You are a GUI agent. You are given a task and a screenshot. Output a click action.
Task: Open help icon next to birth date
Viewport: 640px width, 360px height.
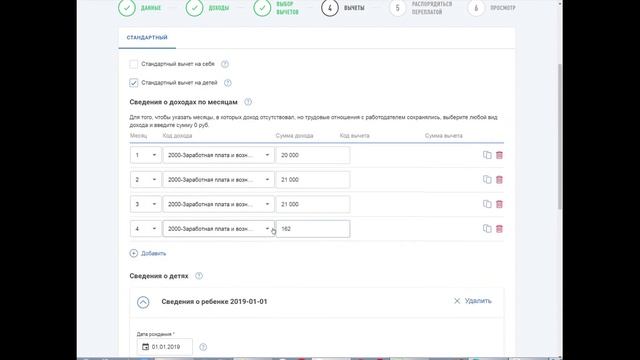click(203, 347)
